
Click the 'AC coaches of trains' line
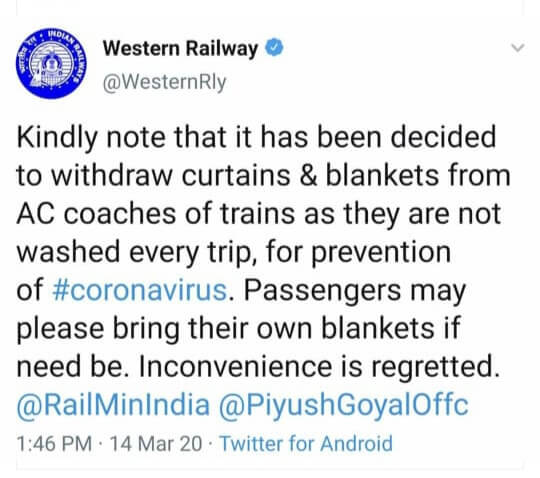259,214
